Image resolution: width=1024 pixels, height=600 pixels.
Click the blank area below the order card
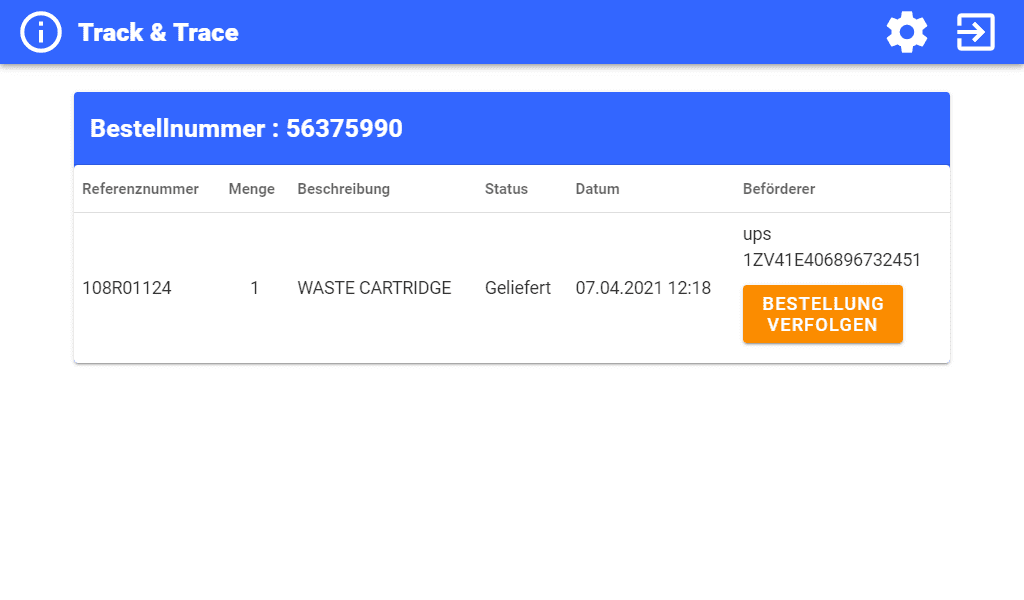pyautogui.click(x=512, y=480)
